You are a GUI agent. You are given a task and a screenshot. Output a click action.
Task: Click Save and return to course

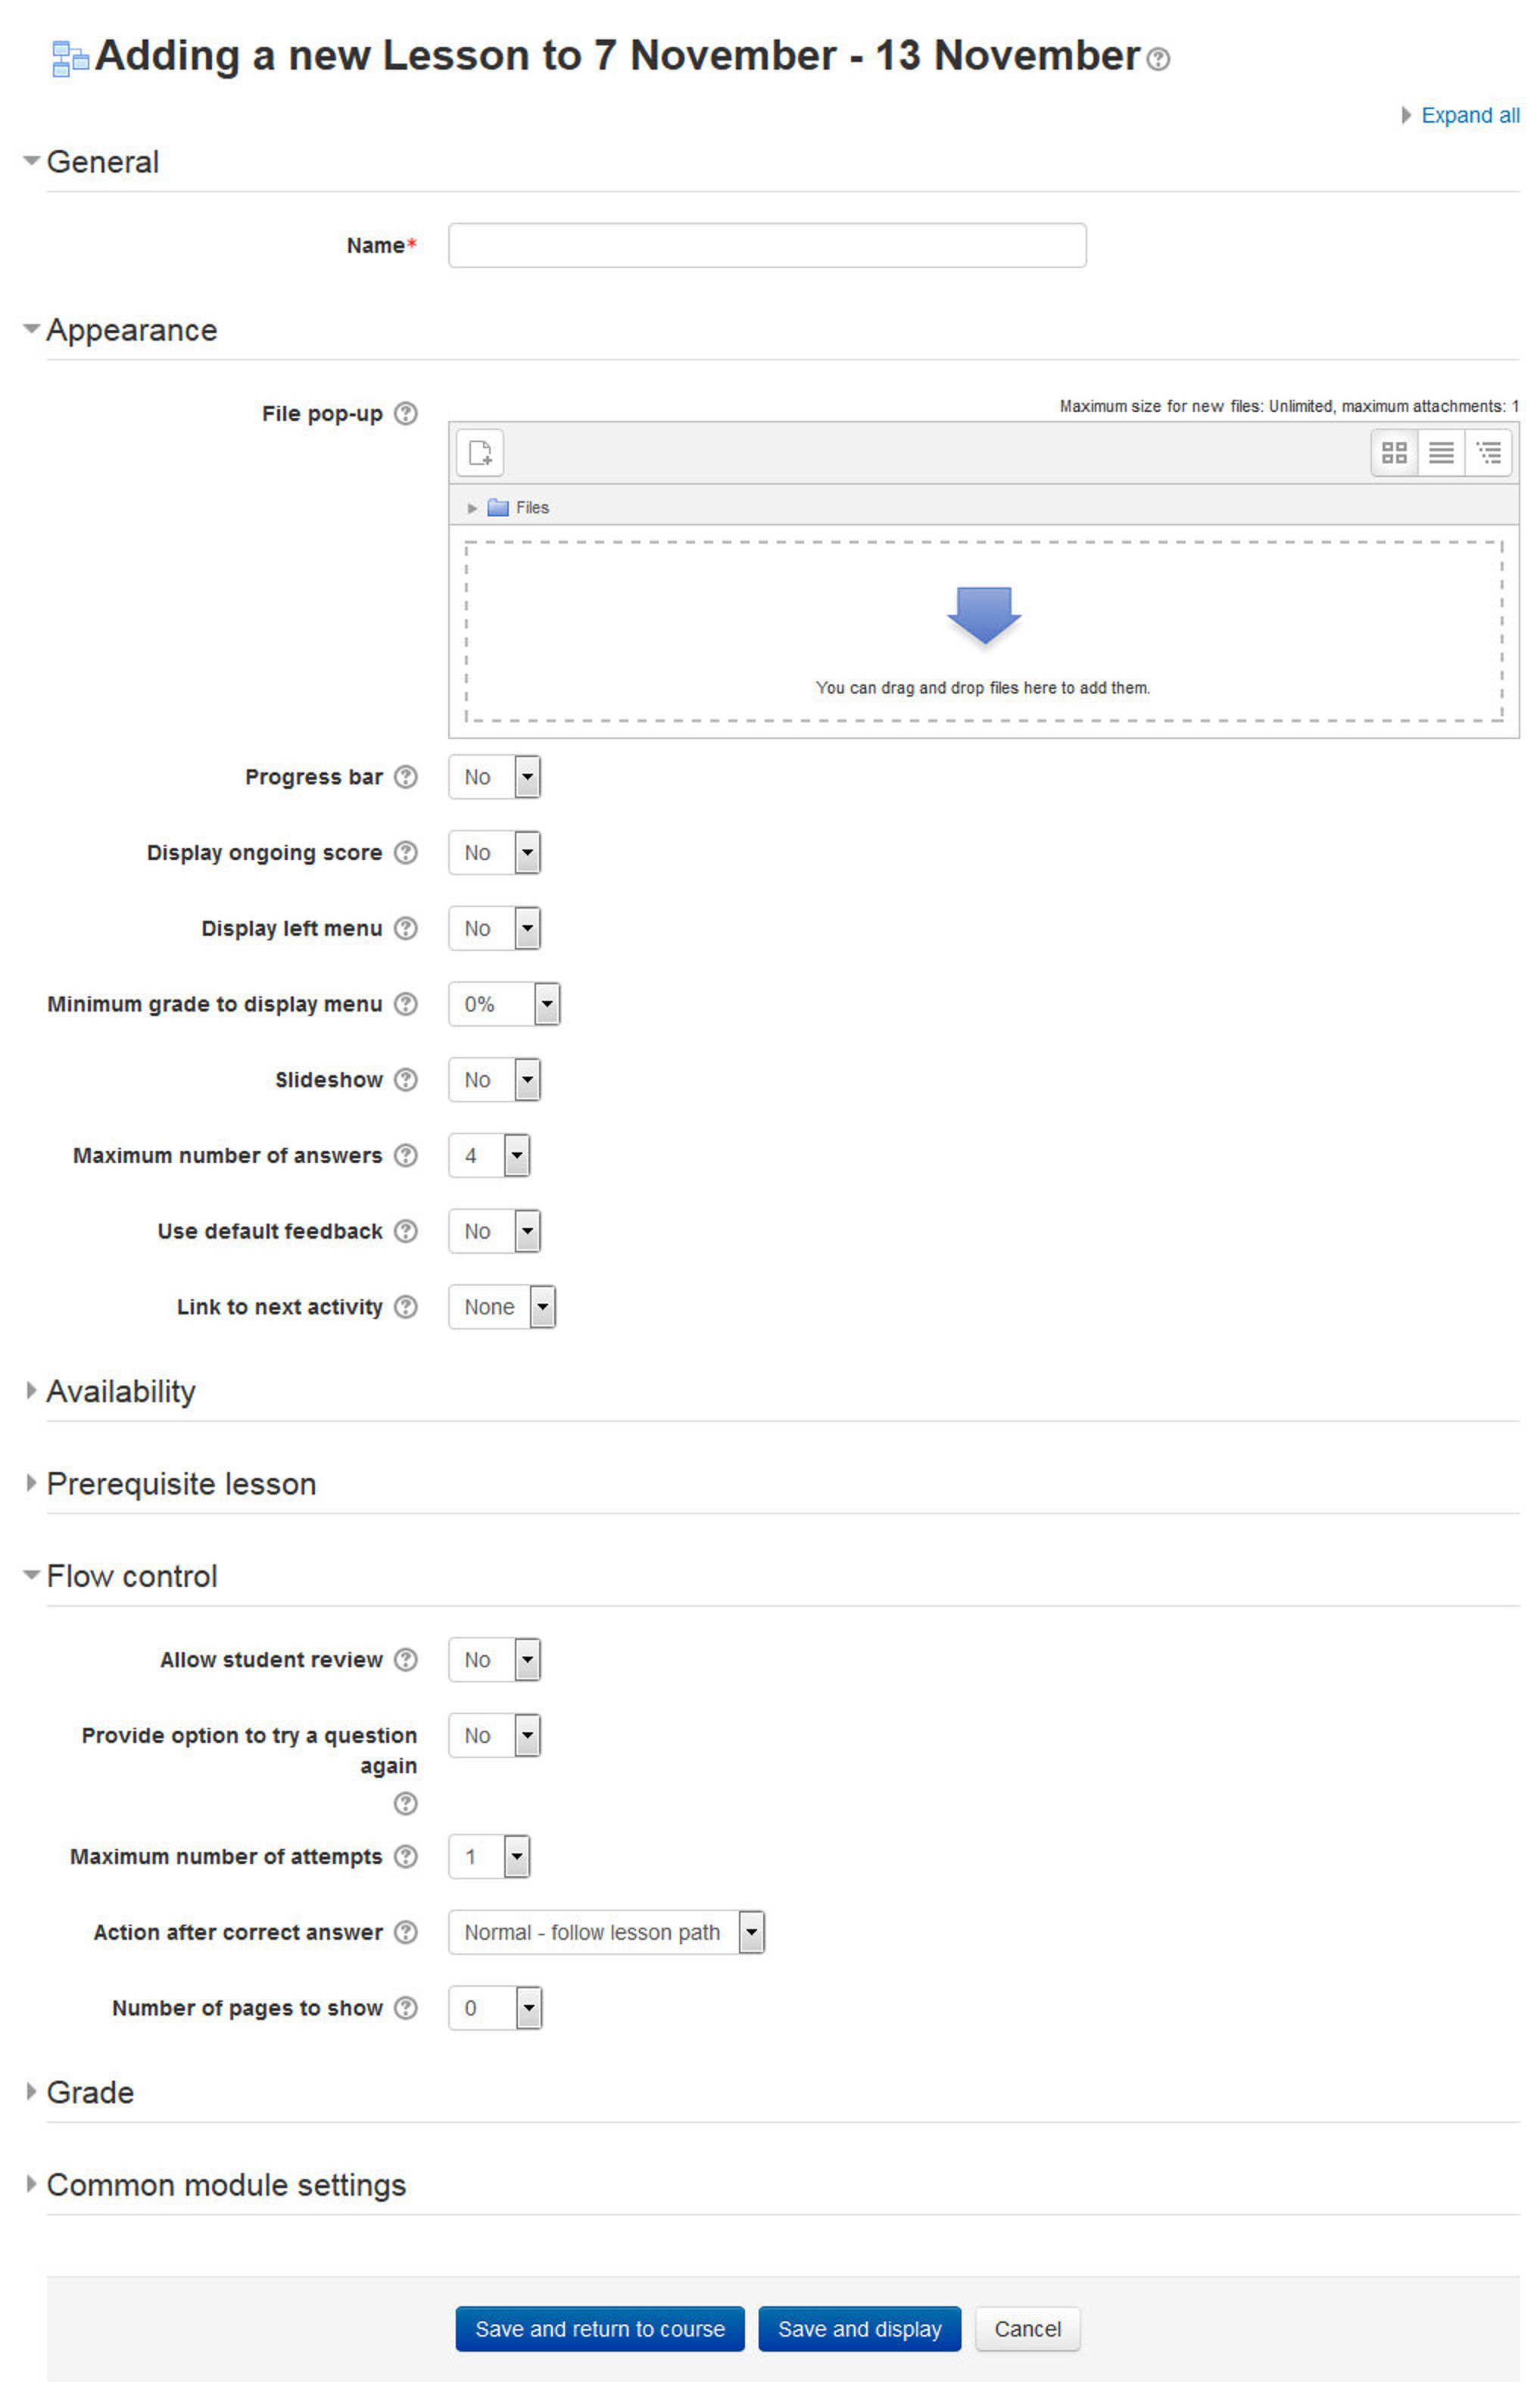[600, 2329]
